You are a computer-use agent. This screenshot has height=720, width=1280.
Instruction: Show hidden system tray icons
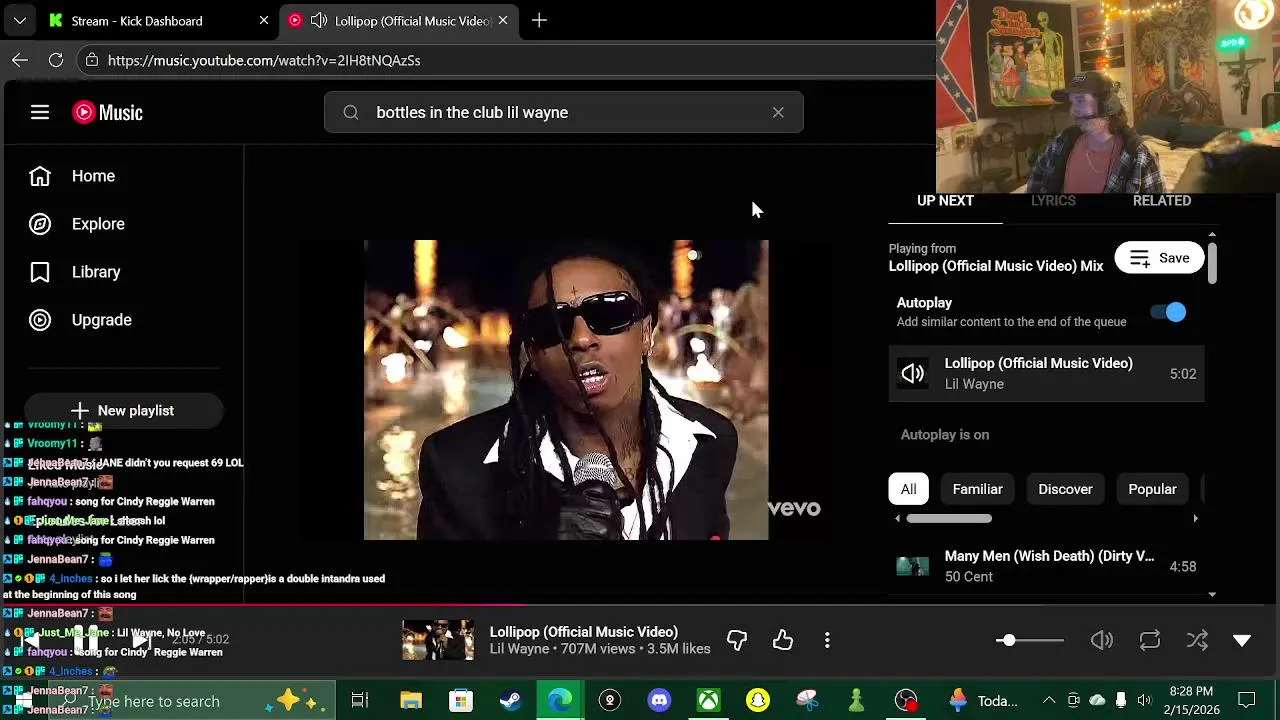[x=1048, y=700]
